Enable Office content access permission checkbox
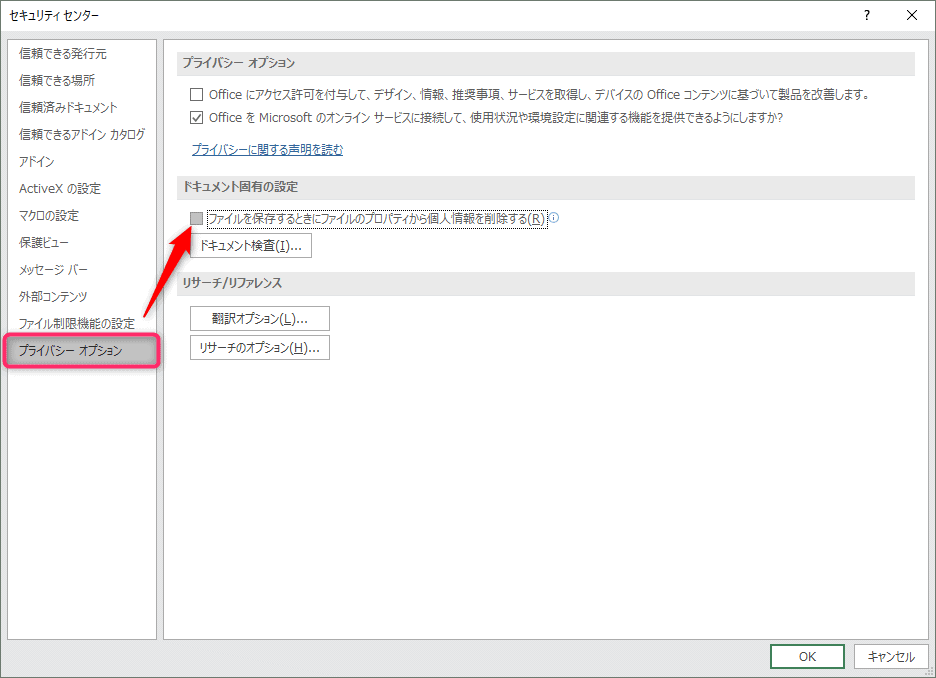This screenshot has width=936, height=678. tap(196, 94)
